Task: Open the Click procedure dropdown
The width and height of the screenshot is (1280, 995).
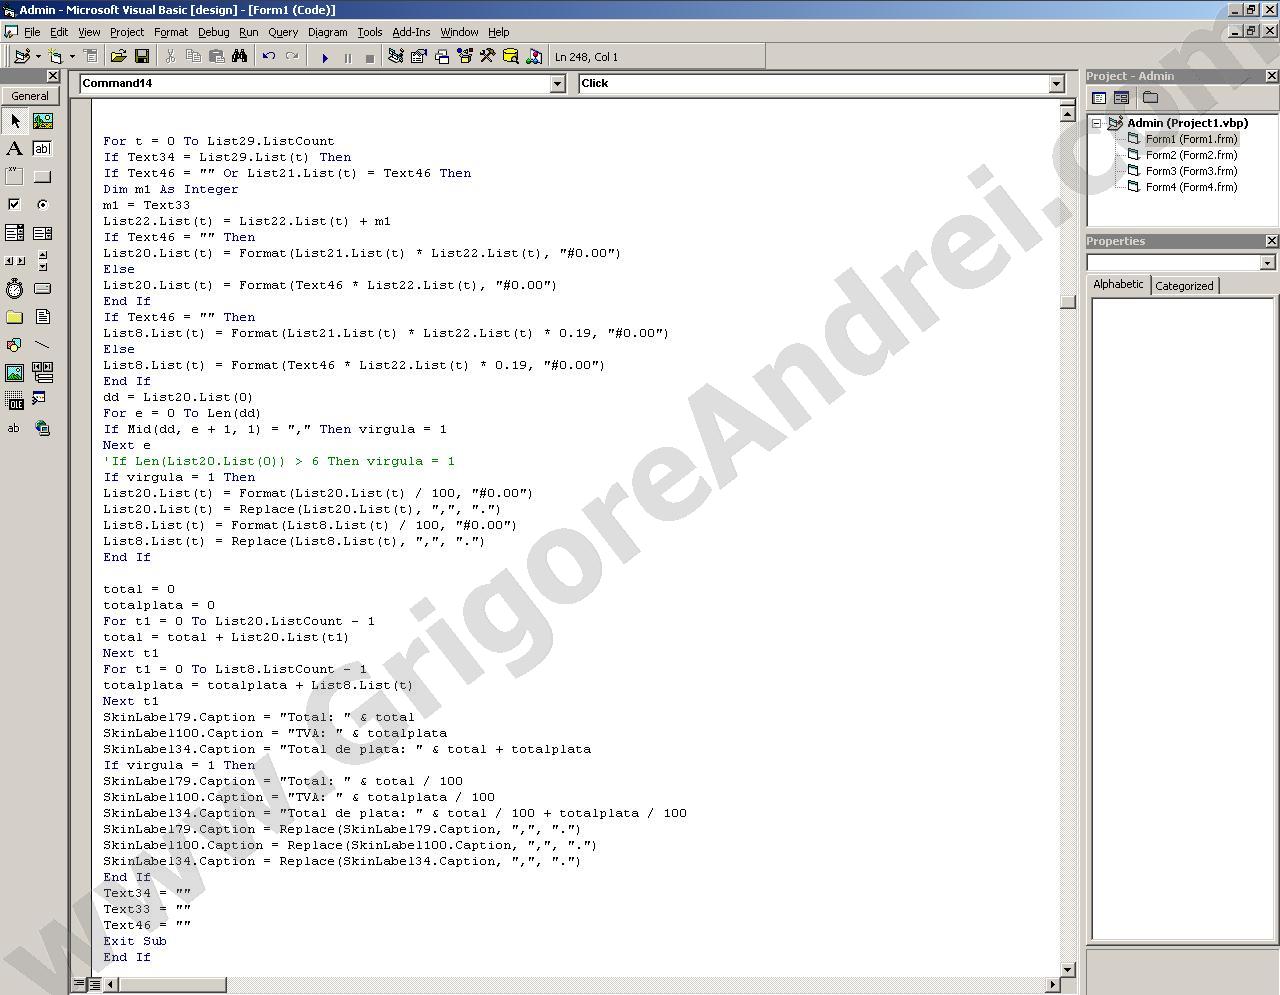Action: click(1057, 84)
